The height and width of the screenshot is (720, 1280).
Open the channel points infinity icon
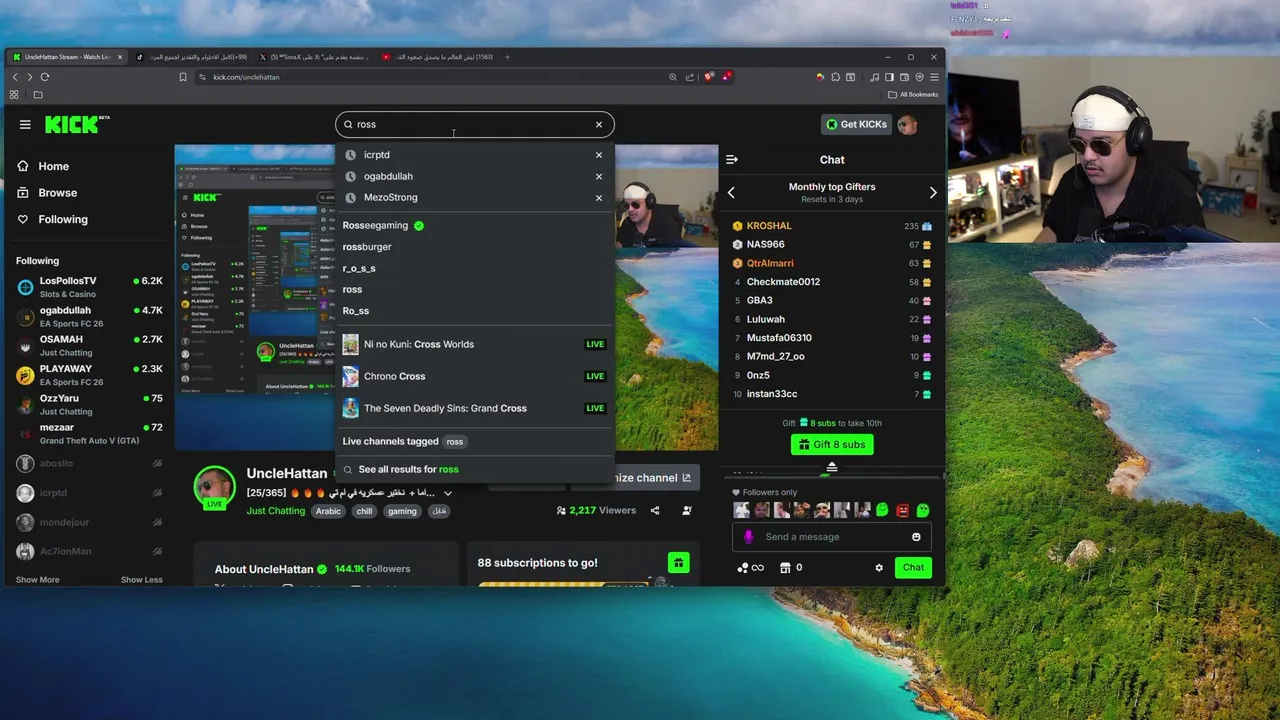pos(750,567)
